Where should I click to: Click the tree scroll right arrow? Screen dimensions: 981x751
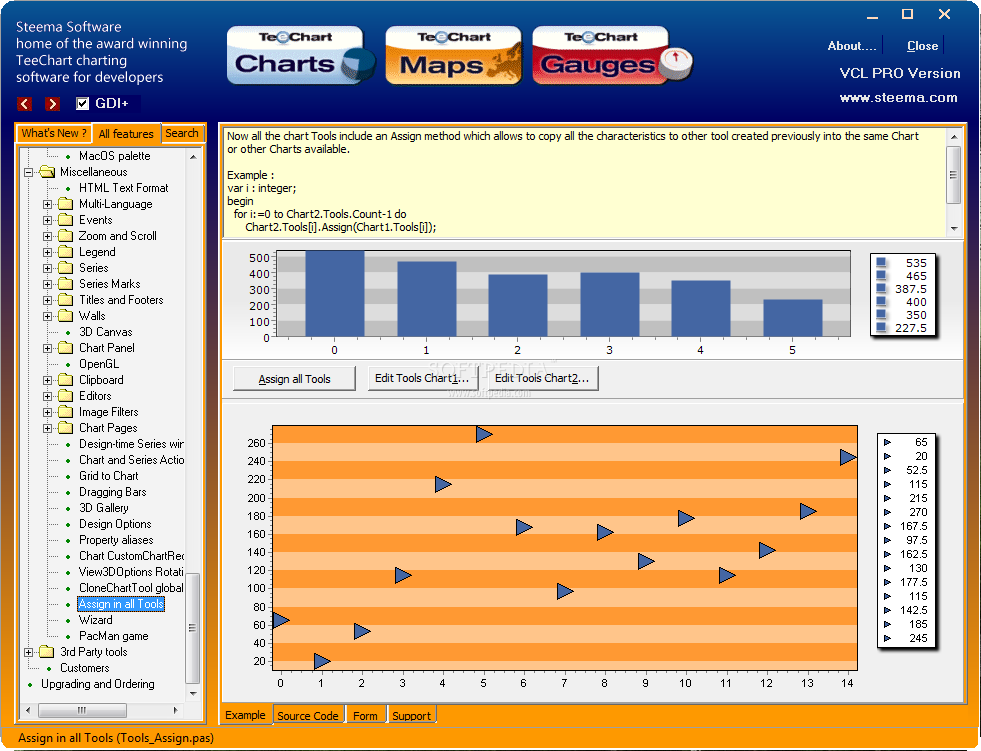(175, 710)
